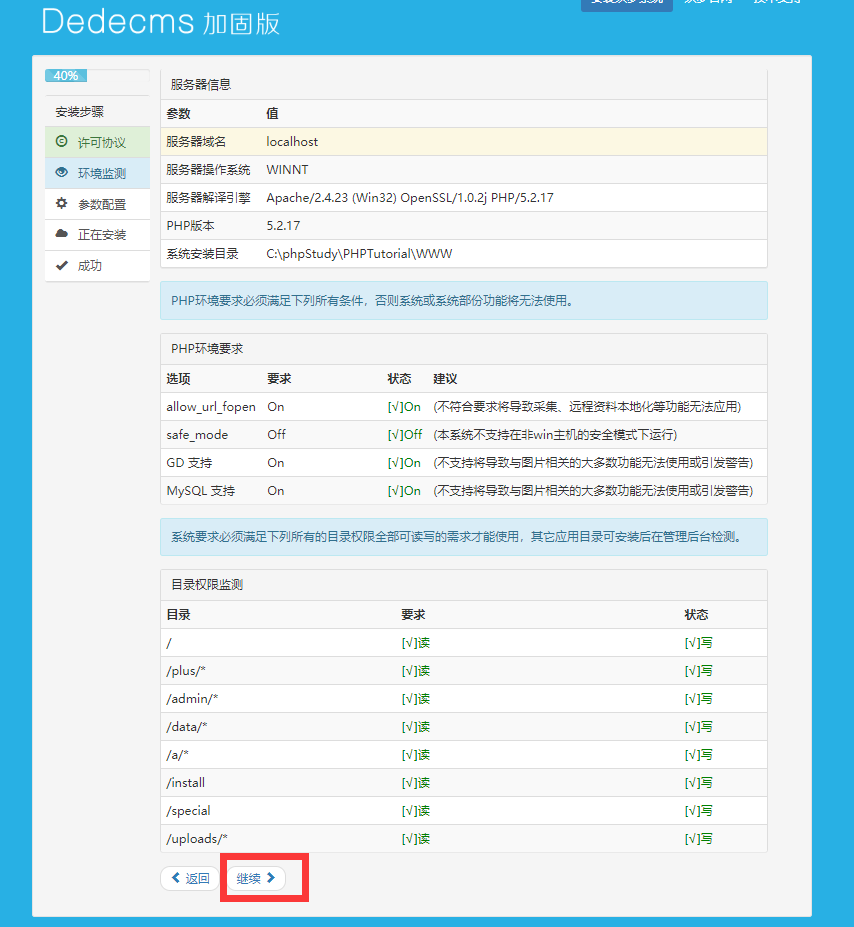
Task: Click the [√]Off status for safe_mode
Action: coord(405,435)
